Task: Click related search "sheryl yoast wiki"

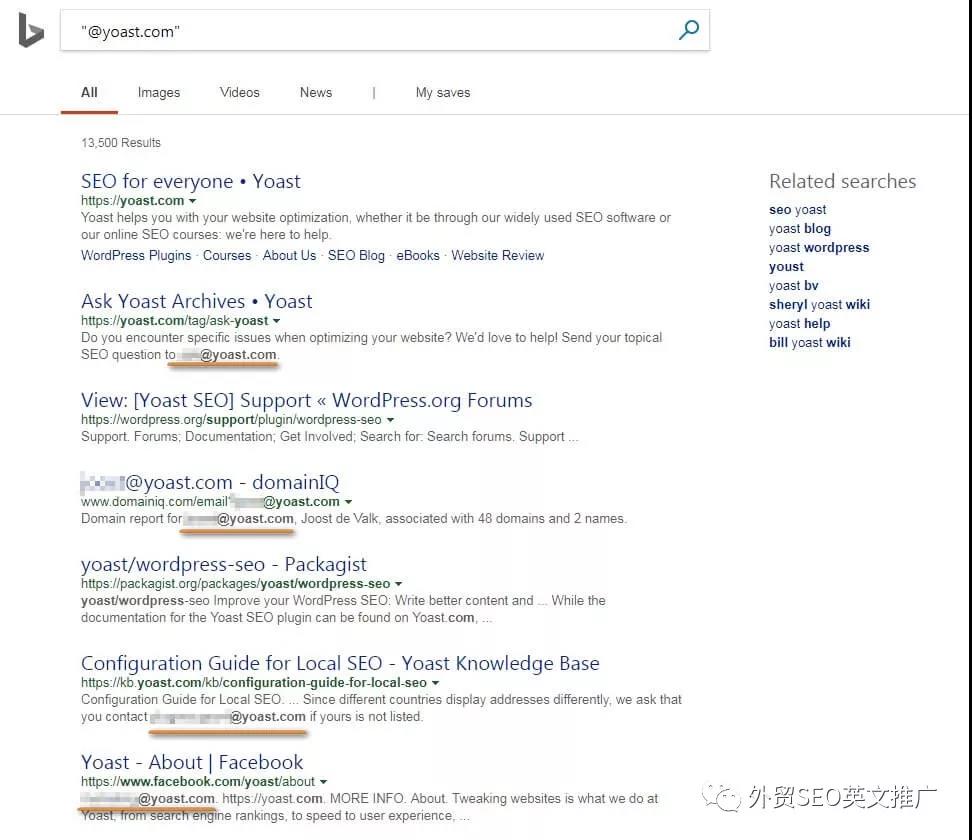Action: point(820,304)
